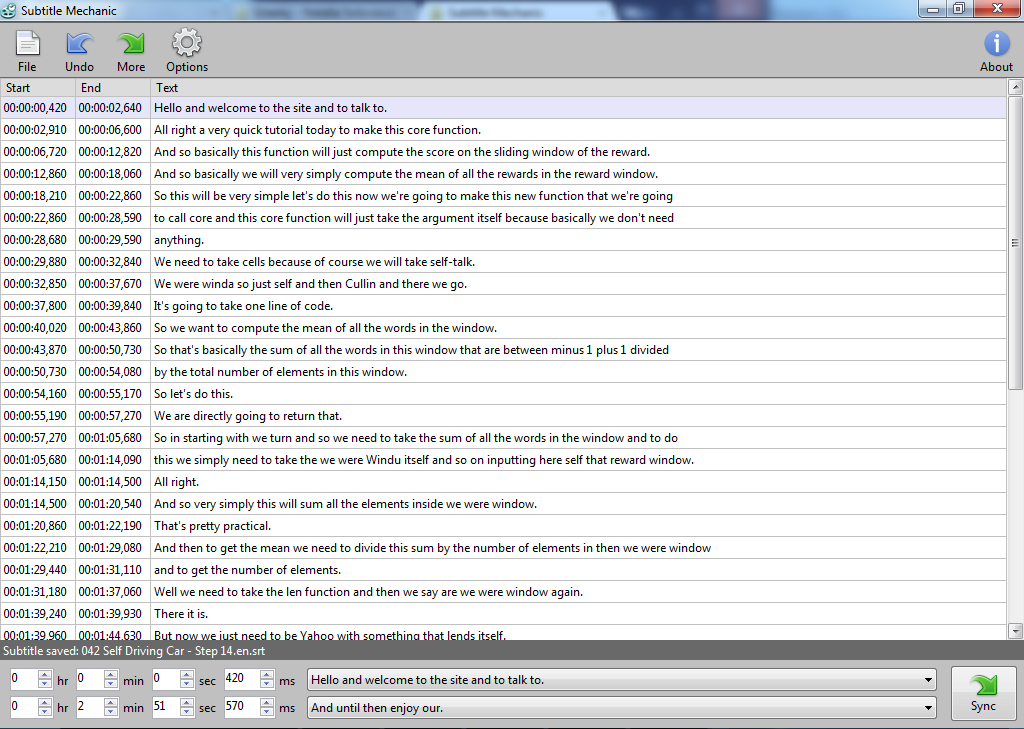1024x729 pixels.
Task: Open Options gear icon
Action: click(x=187, y=44)
